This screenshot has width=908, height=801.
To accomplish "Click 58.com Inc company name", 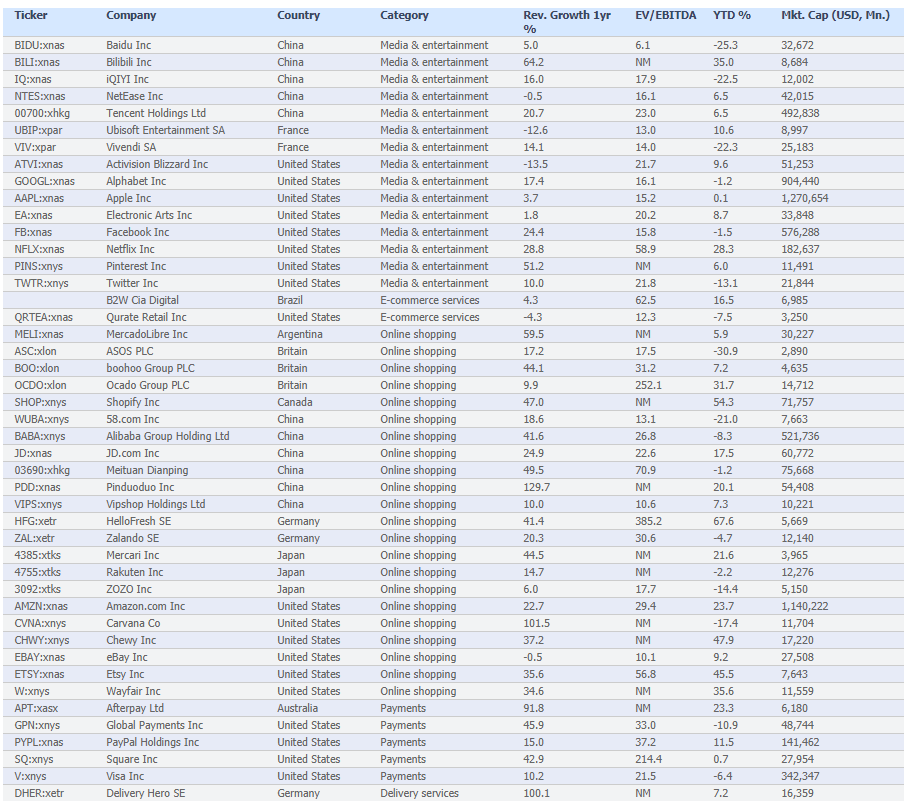I will [x=132, y=419].
